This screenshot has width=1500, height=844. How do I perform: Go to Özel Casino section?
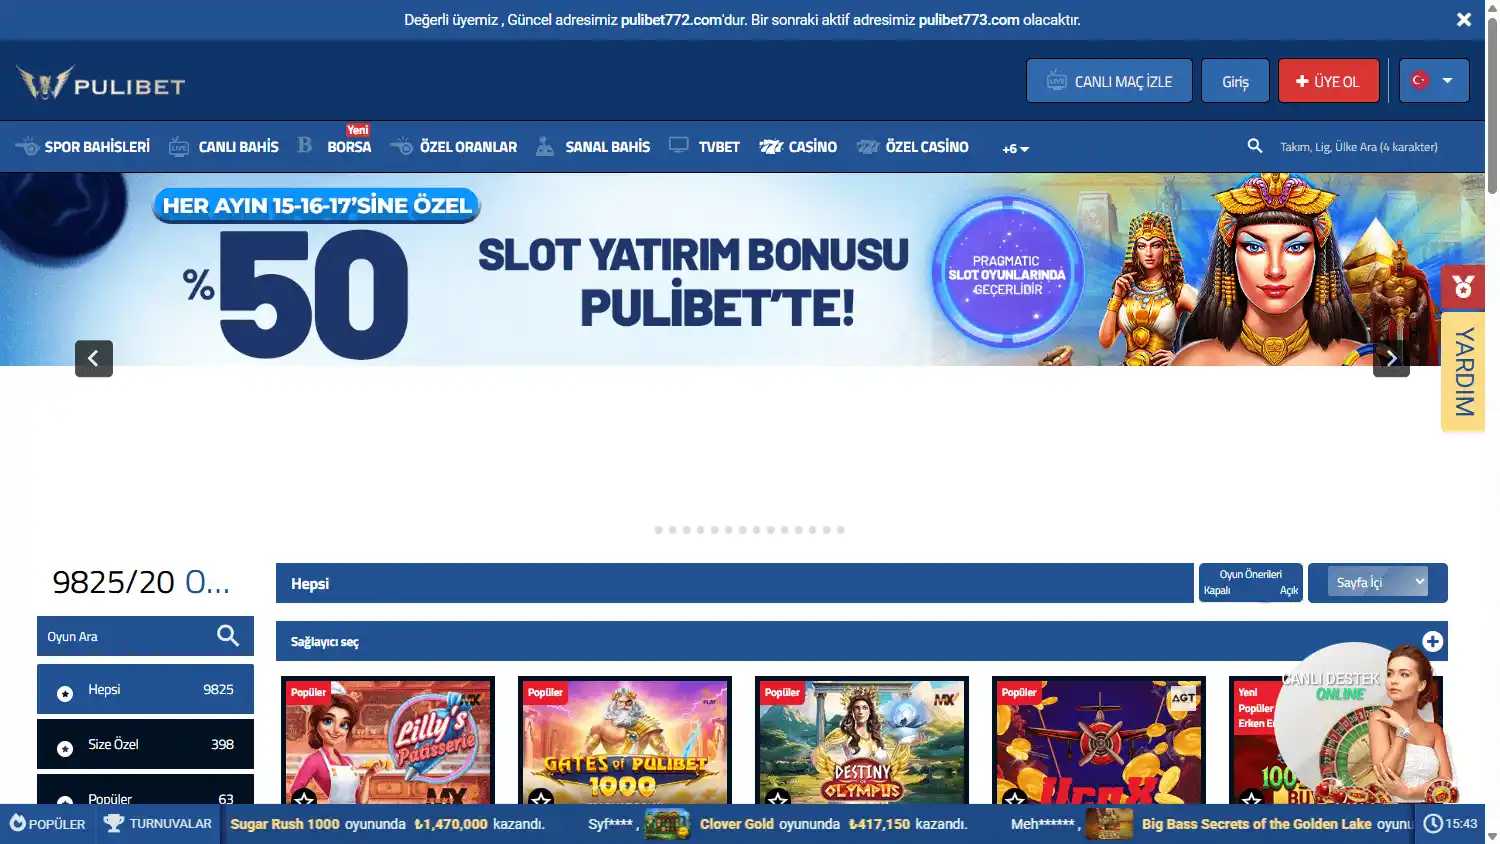point(913,147)
